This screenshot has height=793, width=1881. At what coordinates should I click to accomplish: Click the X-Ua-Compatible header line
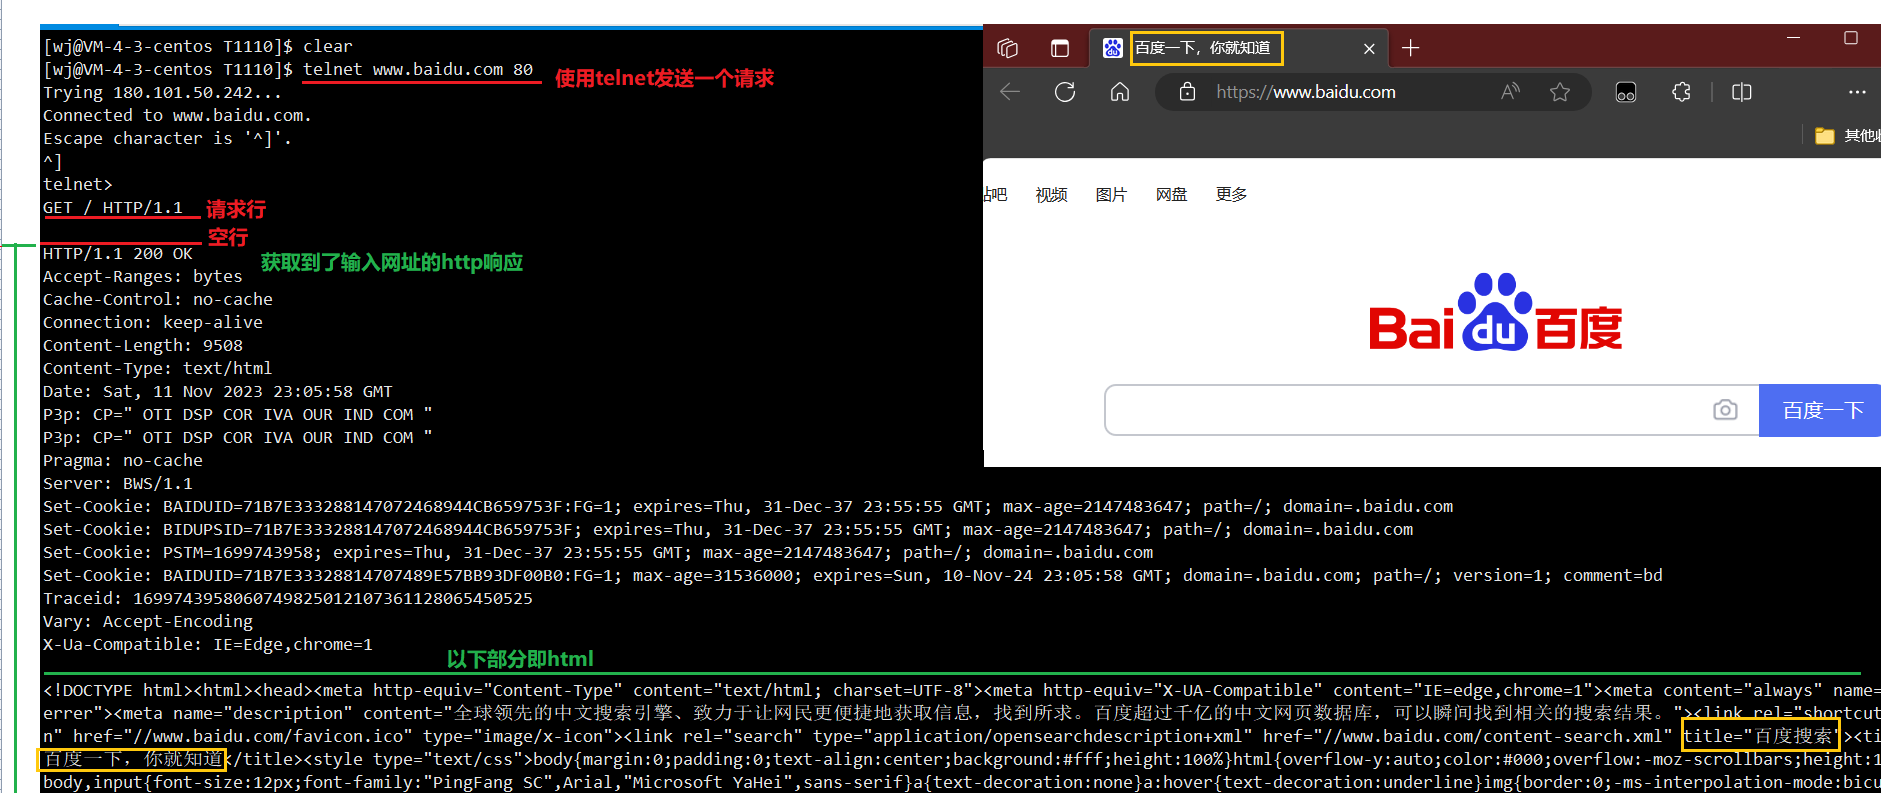(208, 644)
